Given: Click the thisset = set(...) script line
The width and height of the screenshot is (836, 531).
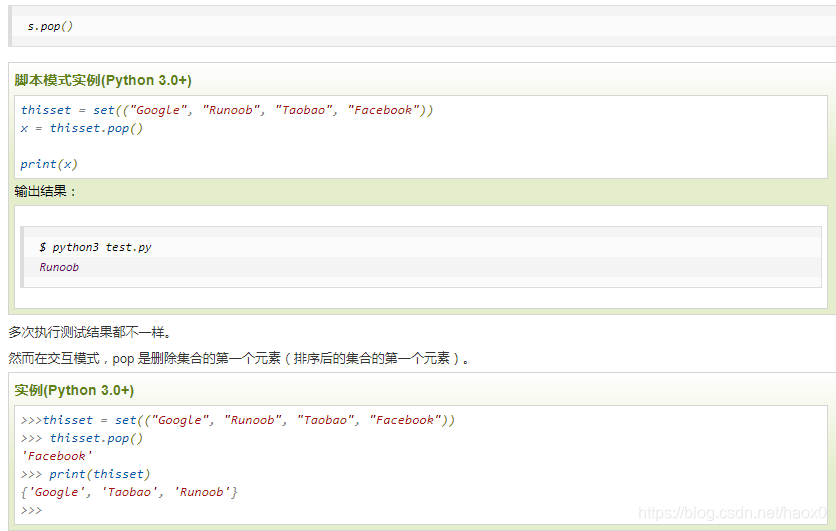Looking at the screenshot, I should [x=227, y=110].
